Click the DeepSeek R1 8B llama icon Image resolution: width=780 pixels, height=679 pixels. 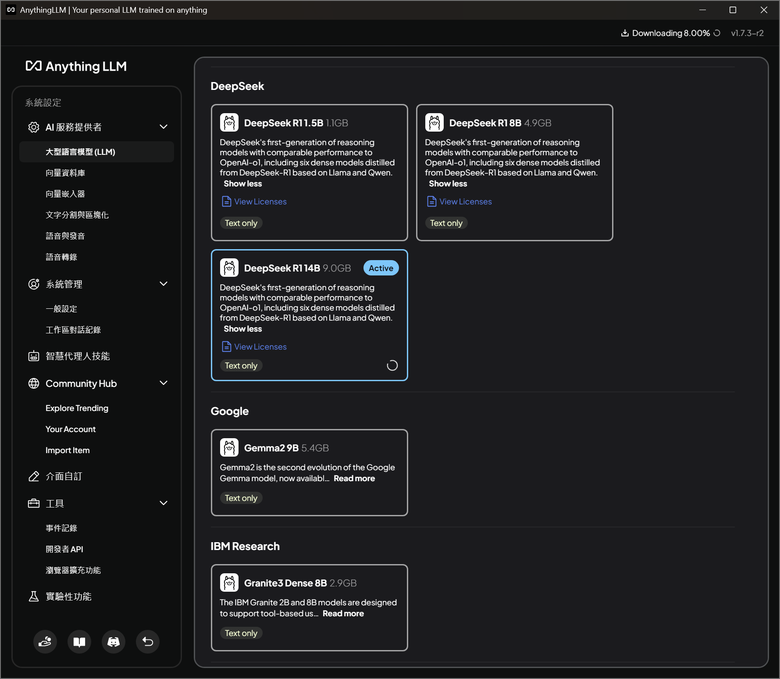pos(434,123)
